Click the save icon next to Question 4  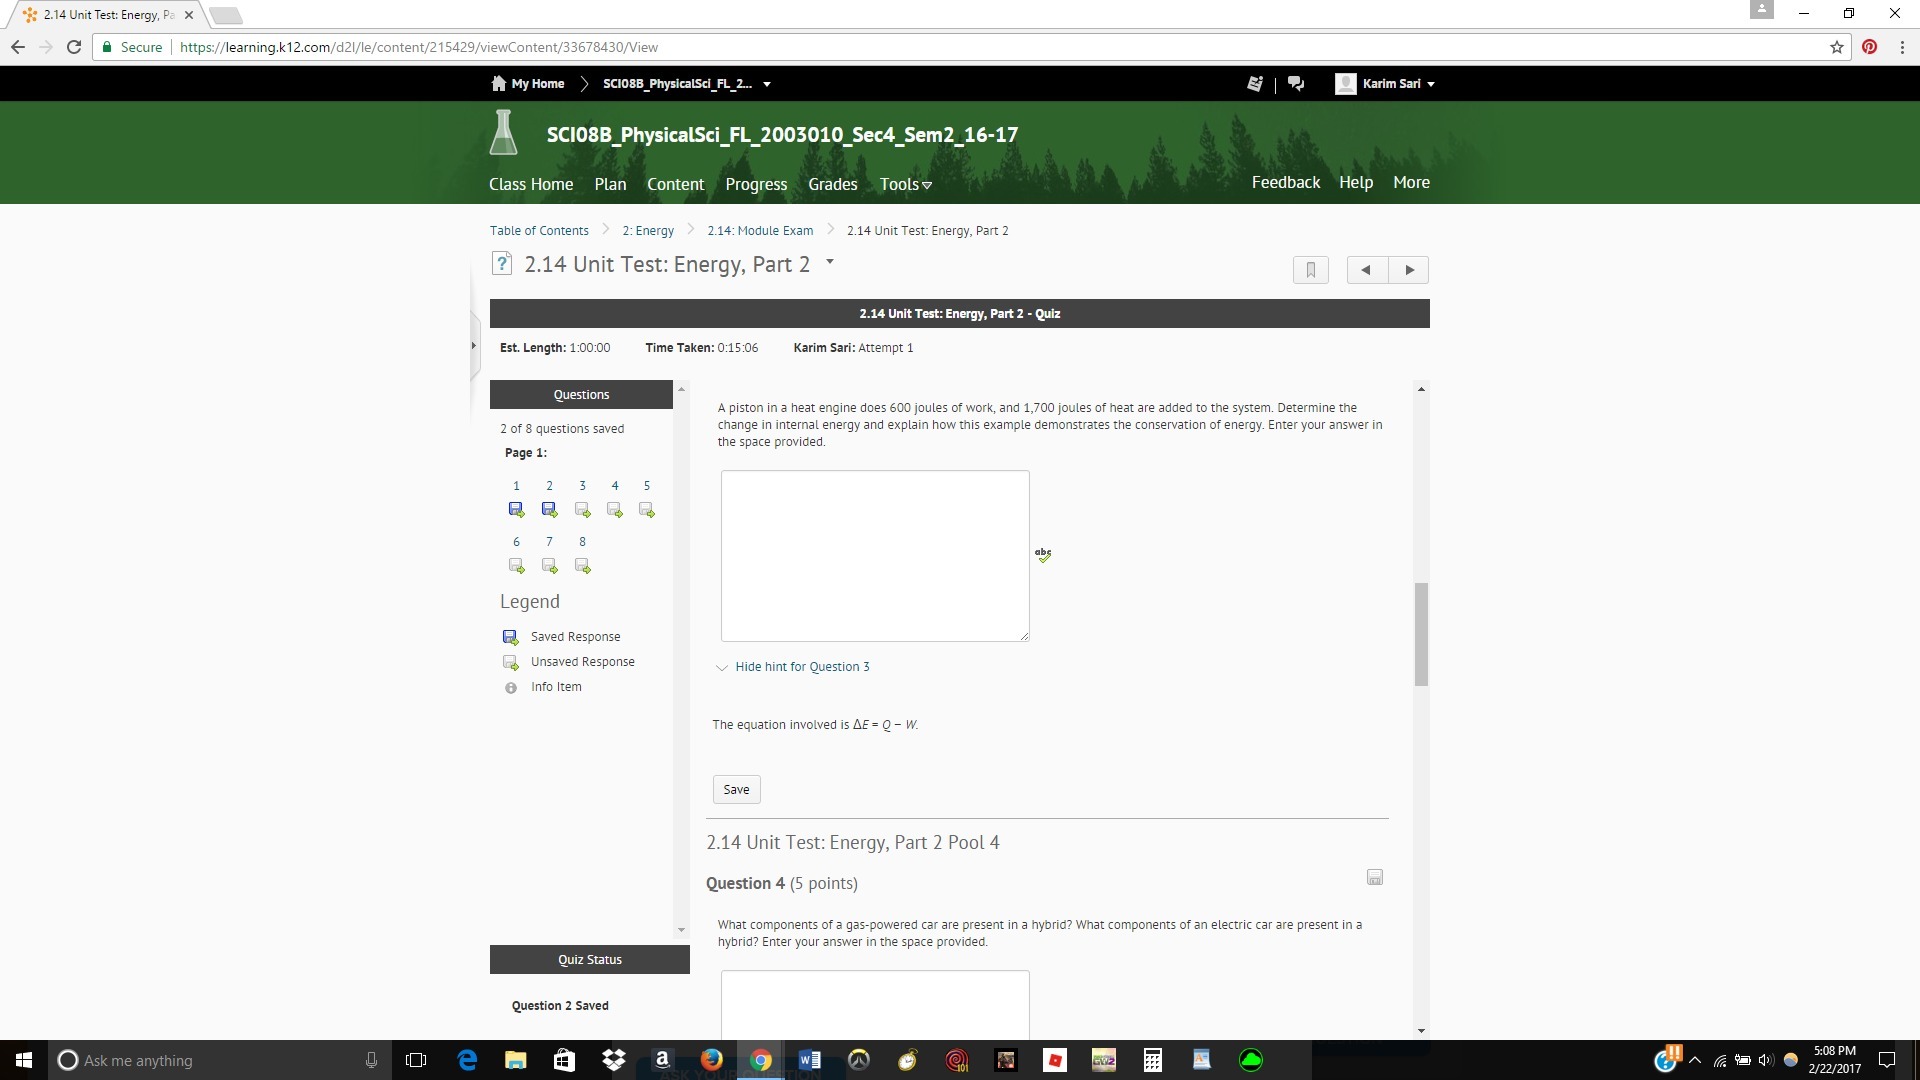(x=1375, y=877)
